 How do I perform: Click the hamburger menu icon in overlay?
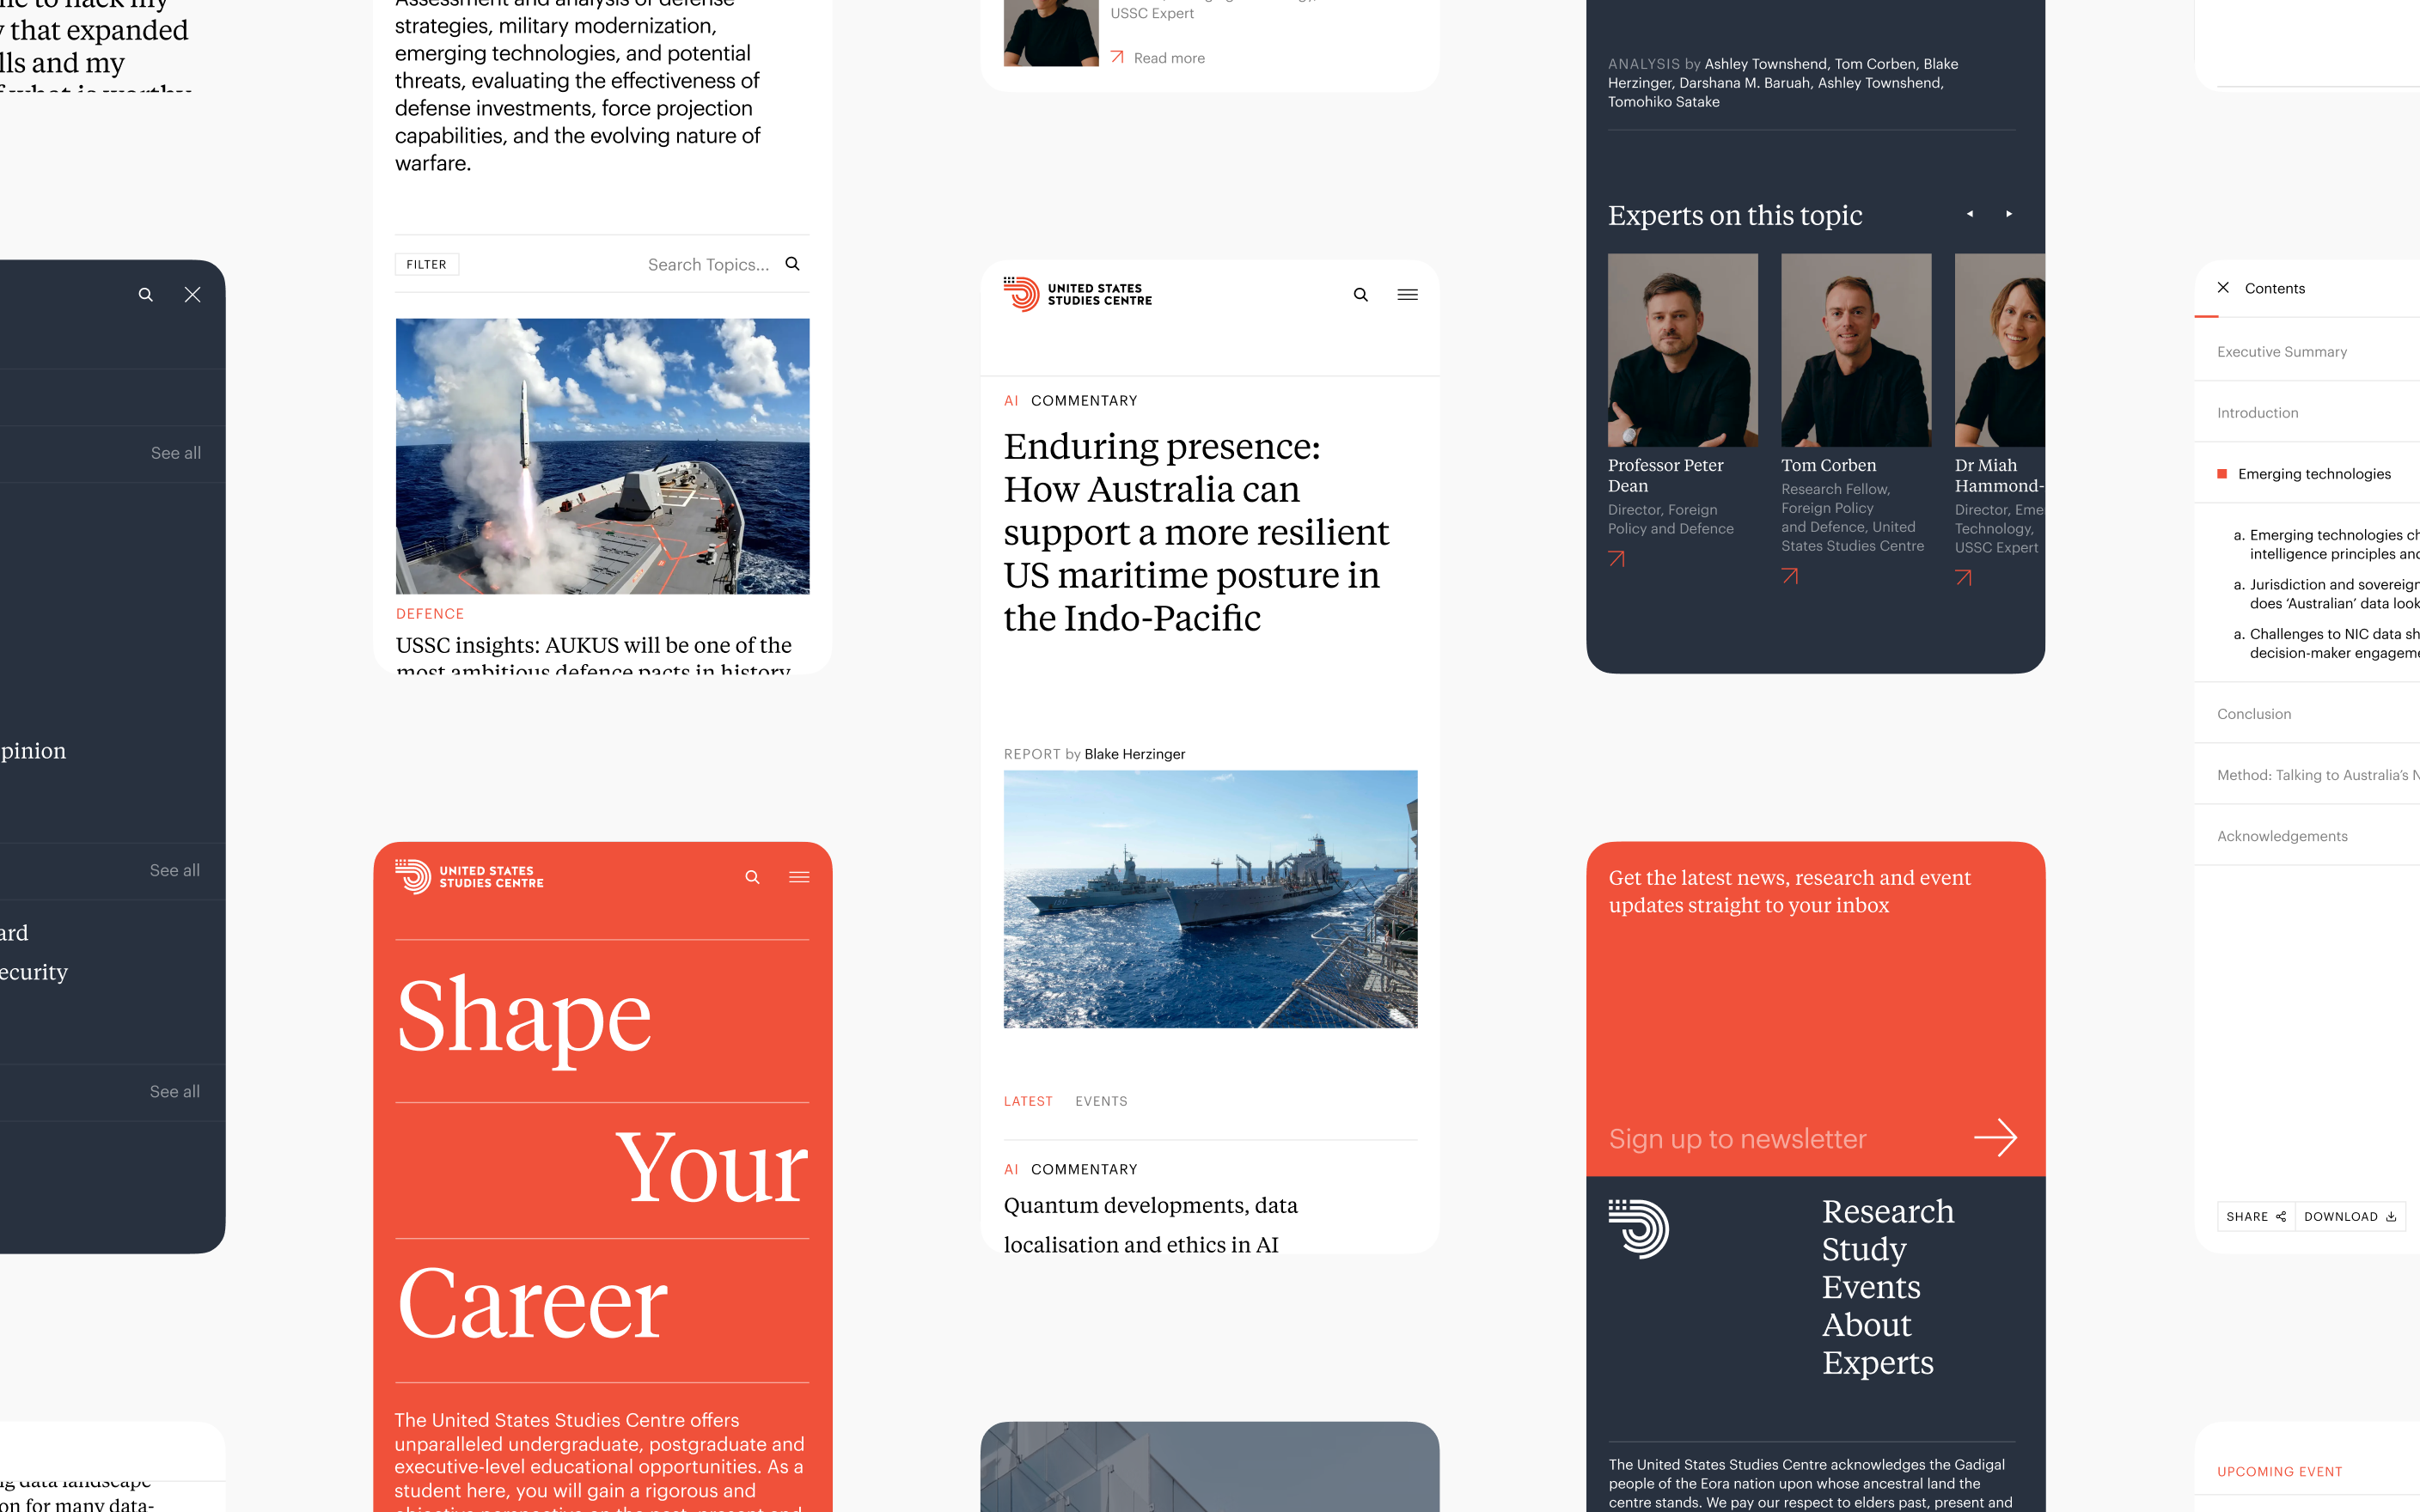pos(1408,293)
